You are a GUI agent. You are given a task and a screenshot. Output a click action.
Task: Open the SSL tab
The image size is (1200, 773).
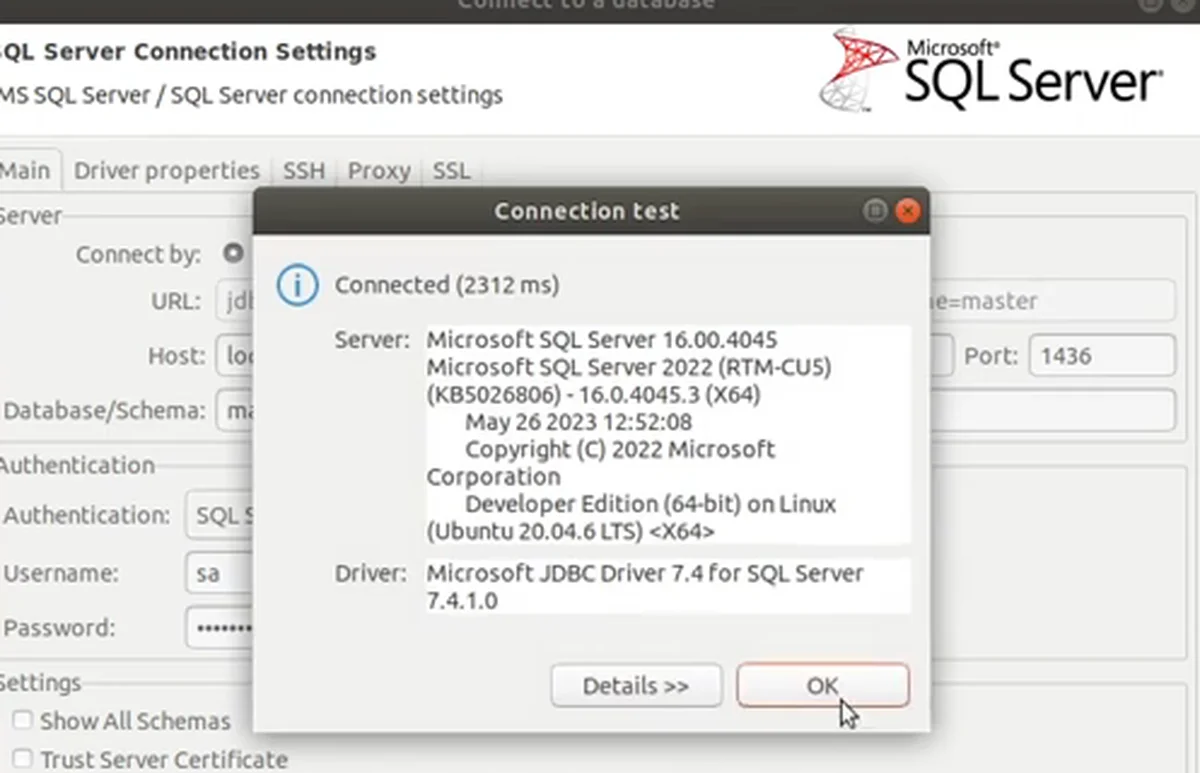coord(451,171)
